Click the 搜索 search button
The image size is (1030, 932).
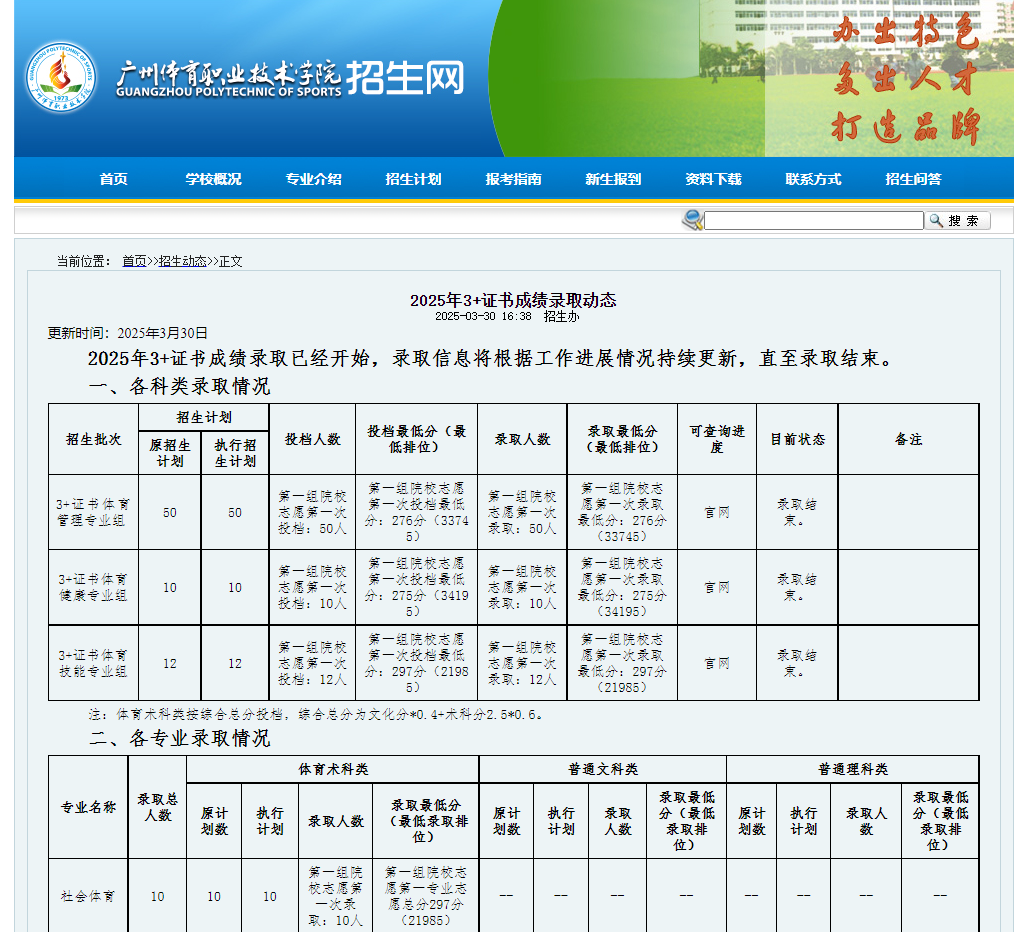(956, 220)
